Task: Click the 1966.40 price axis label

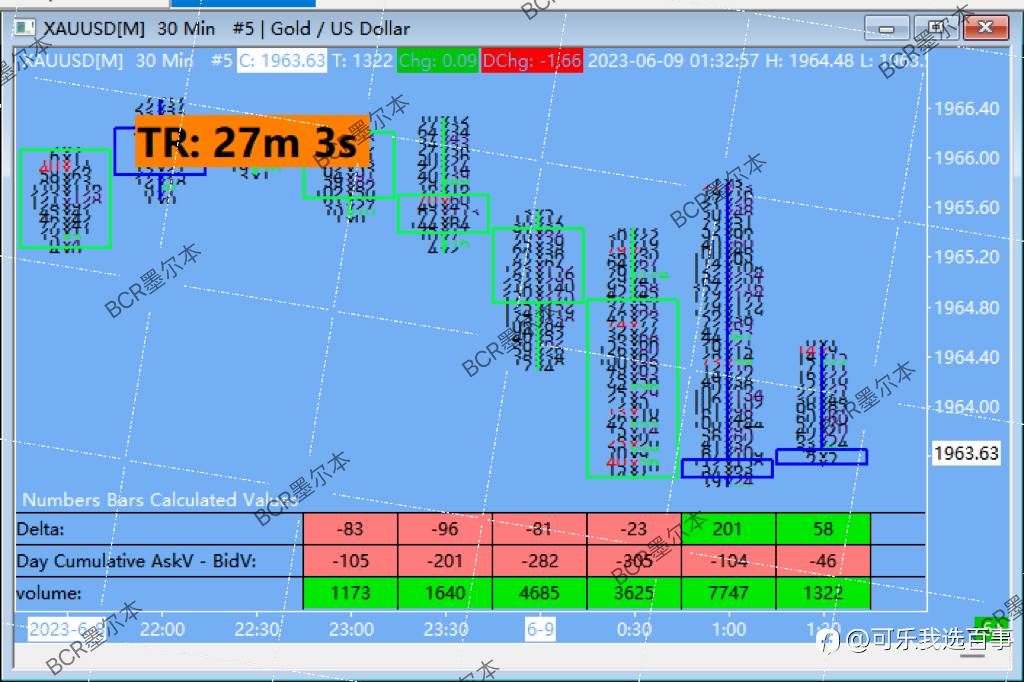Action: tap(967, 108)
